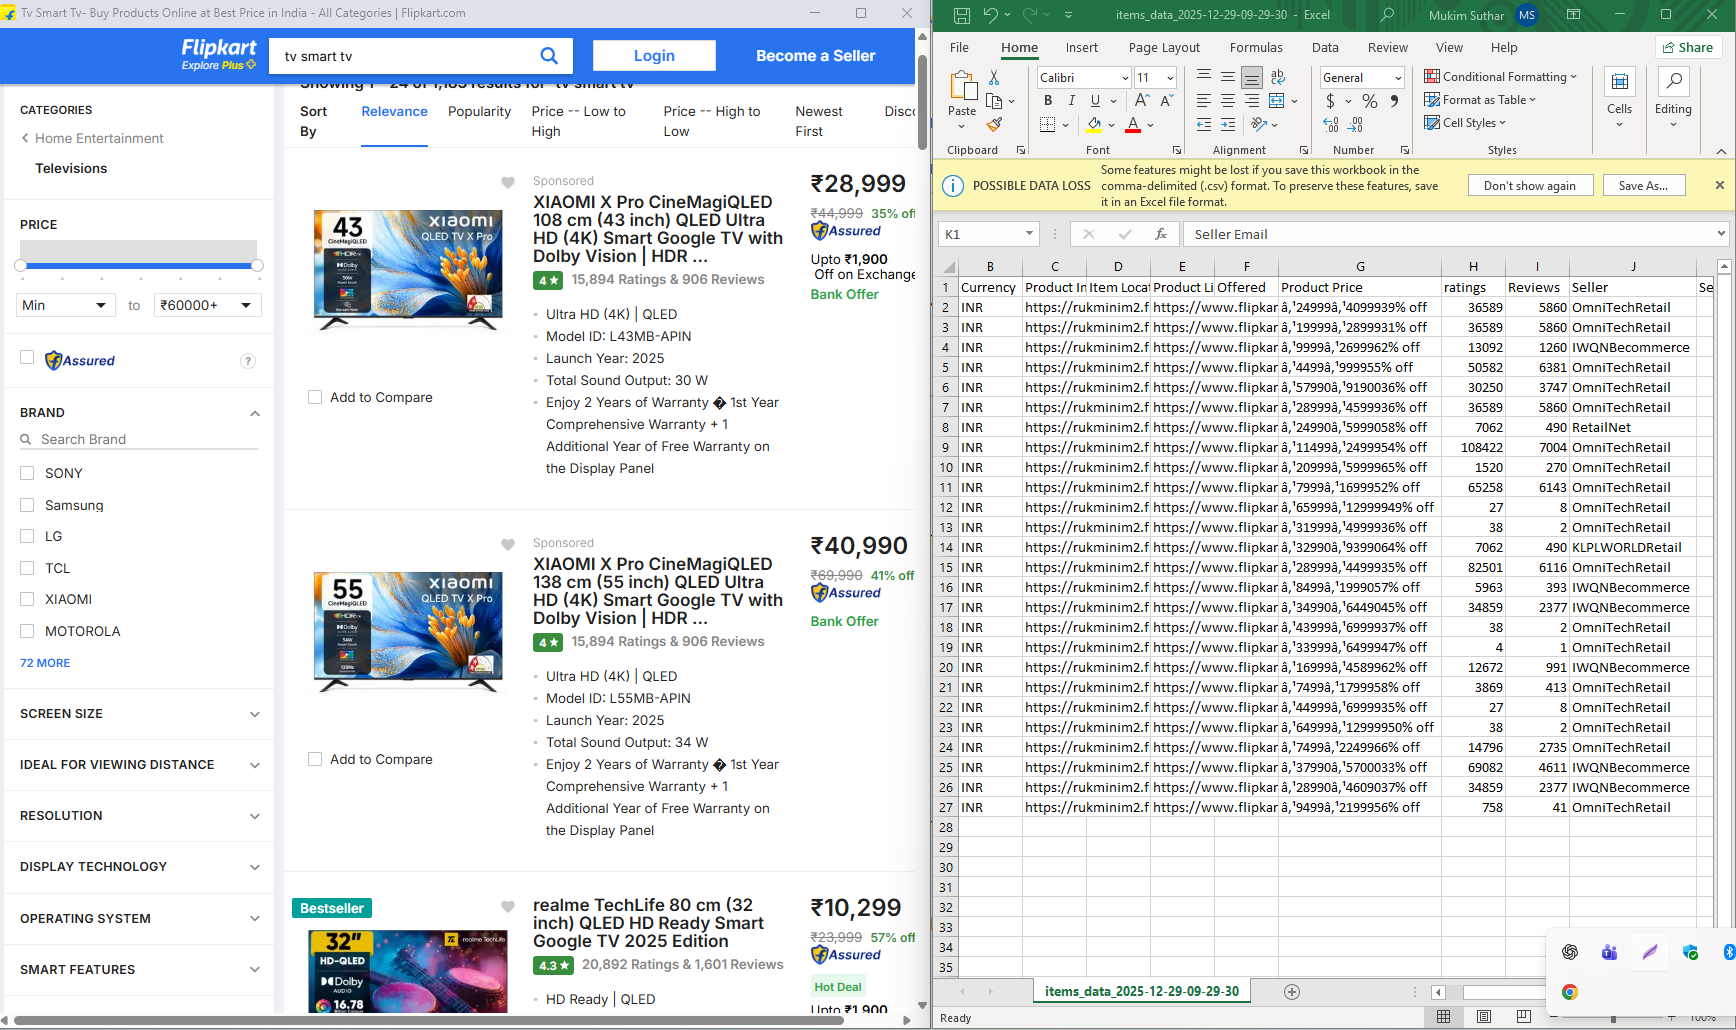Viewport: 1736px width, 1030px height.
Task: Click the Cut scissors icon
Action: 994,77
